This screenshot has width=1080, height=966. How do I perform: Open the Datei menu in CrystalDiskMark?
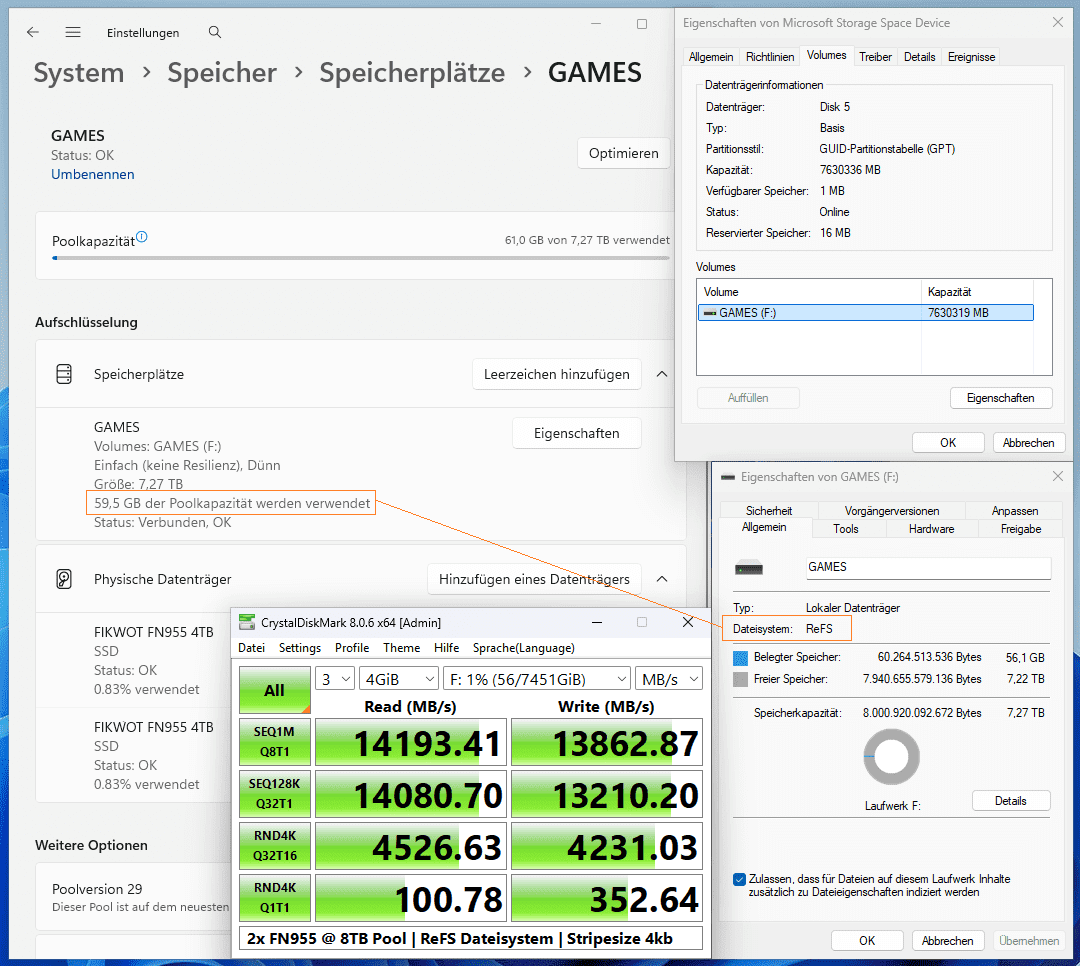coord(251,648)
